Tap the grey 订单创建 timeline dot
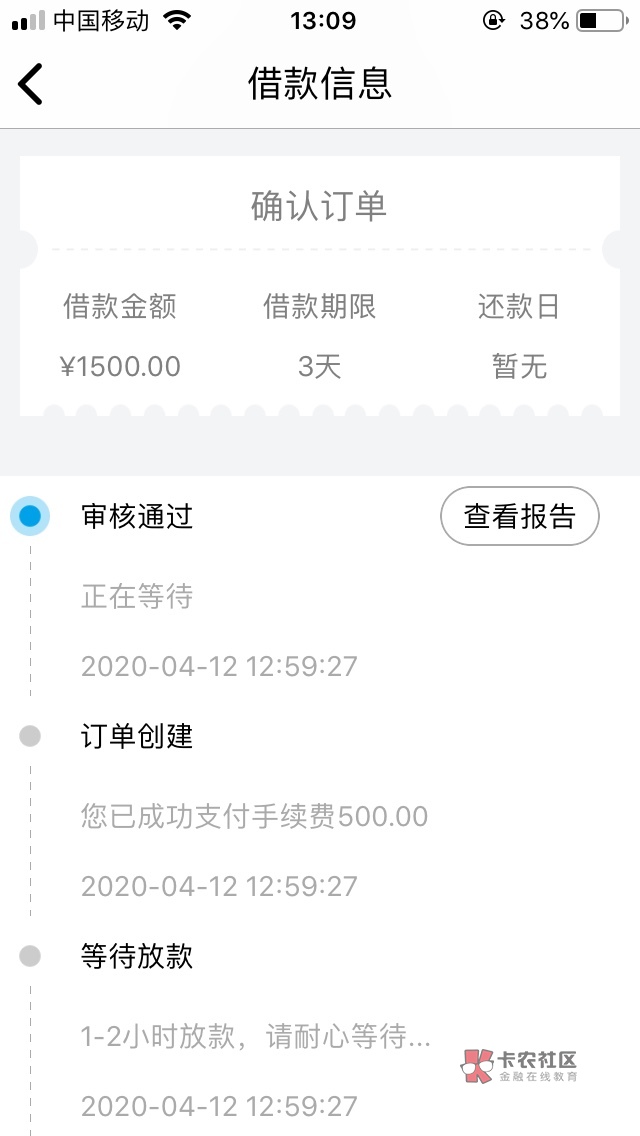The width and height of the screenshot is (640, 1136). (30, 737)
